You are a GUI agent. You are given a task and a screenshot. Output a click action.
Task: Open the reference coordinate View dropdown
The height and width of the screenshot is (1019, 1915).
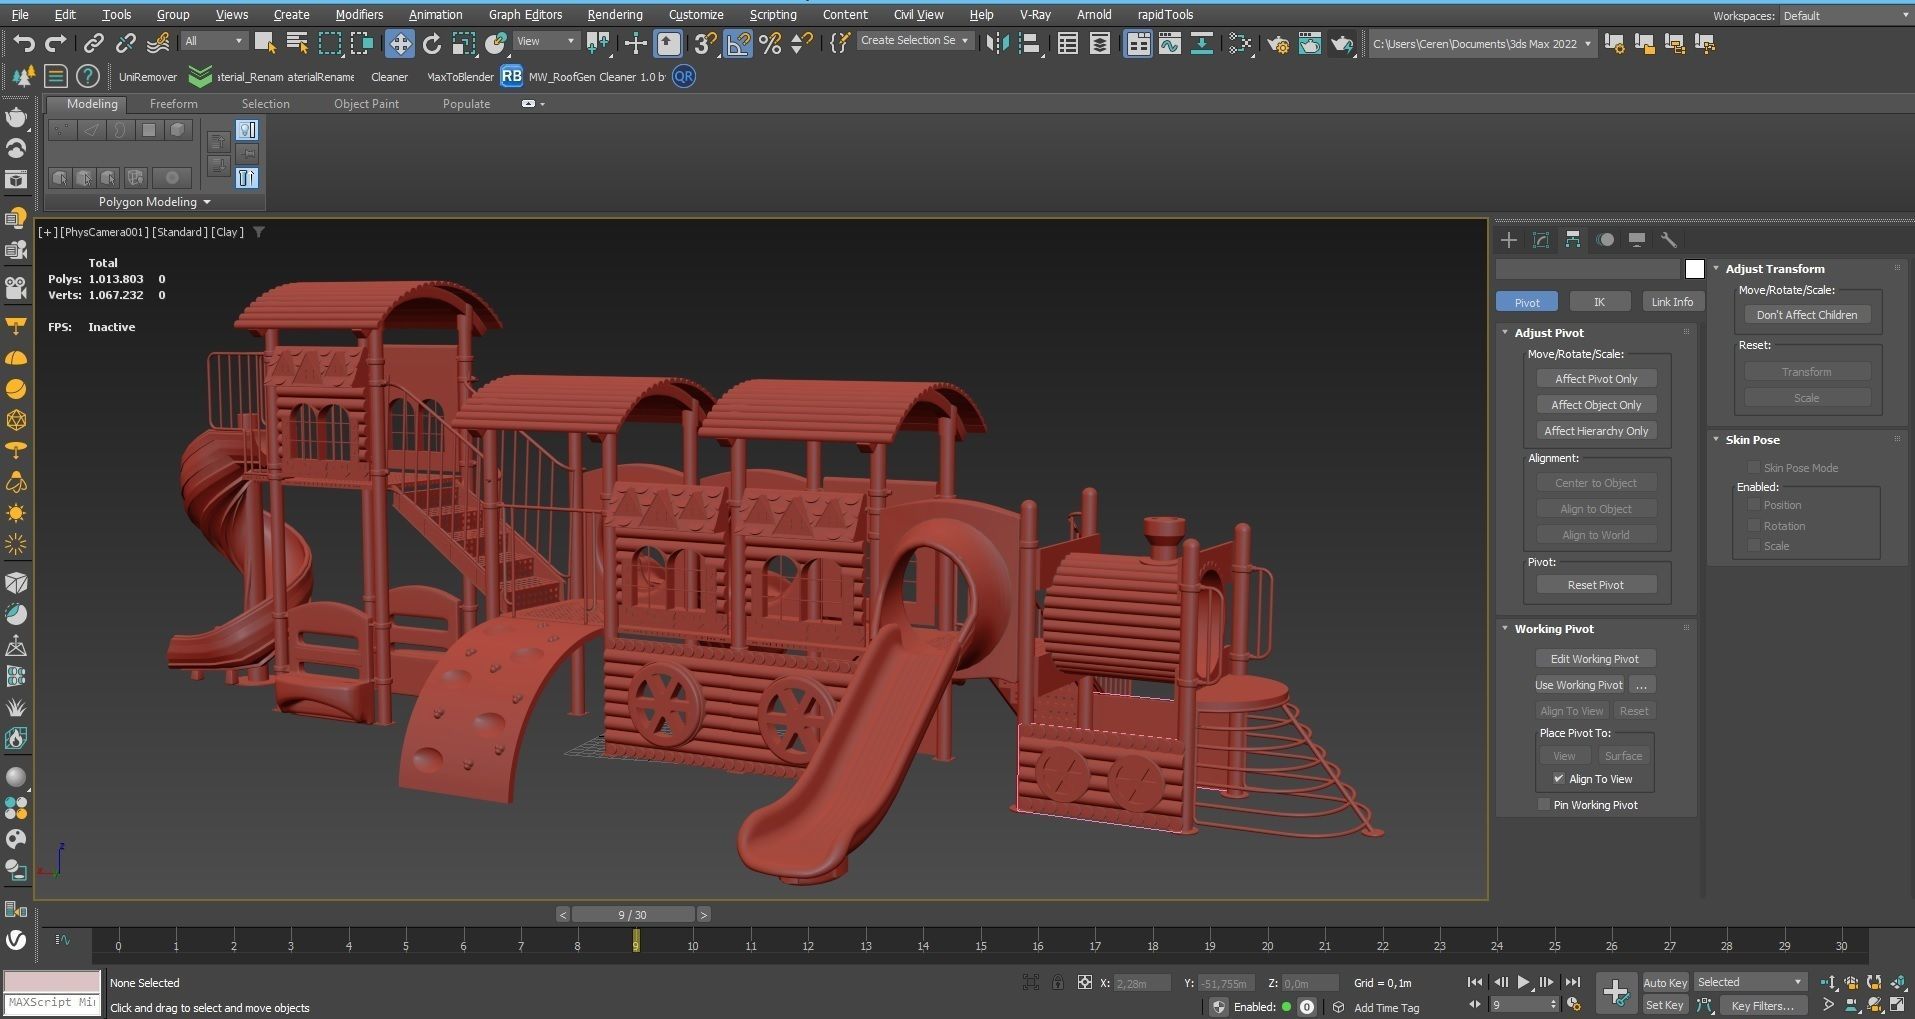click(x=546, y=41)
